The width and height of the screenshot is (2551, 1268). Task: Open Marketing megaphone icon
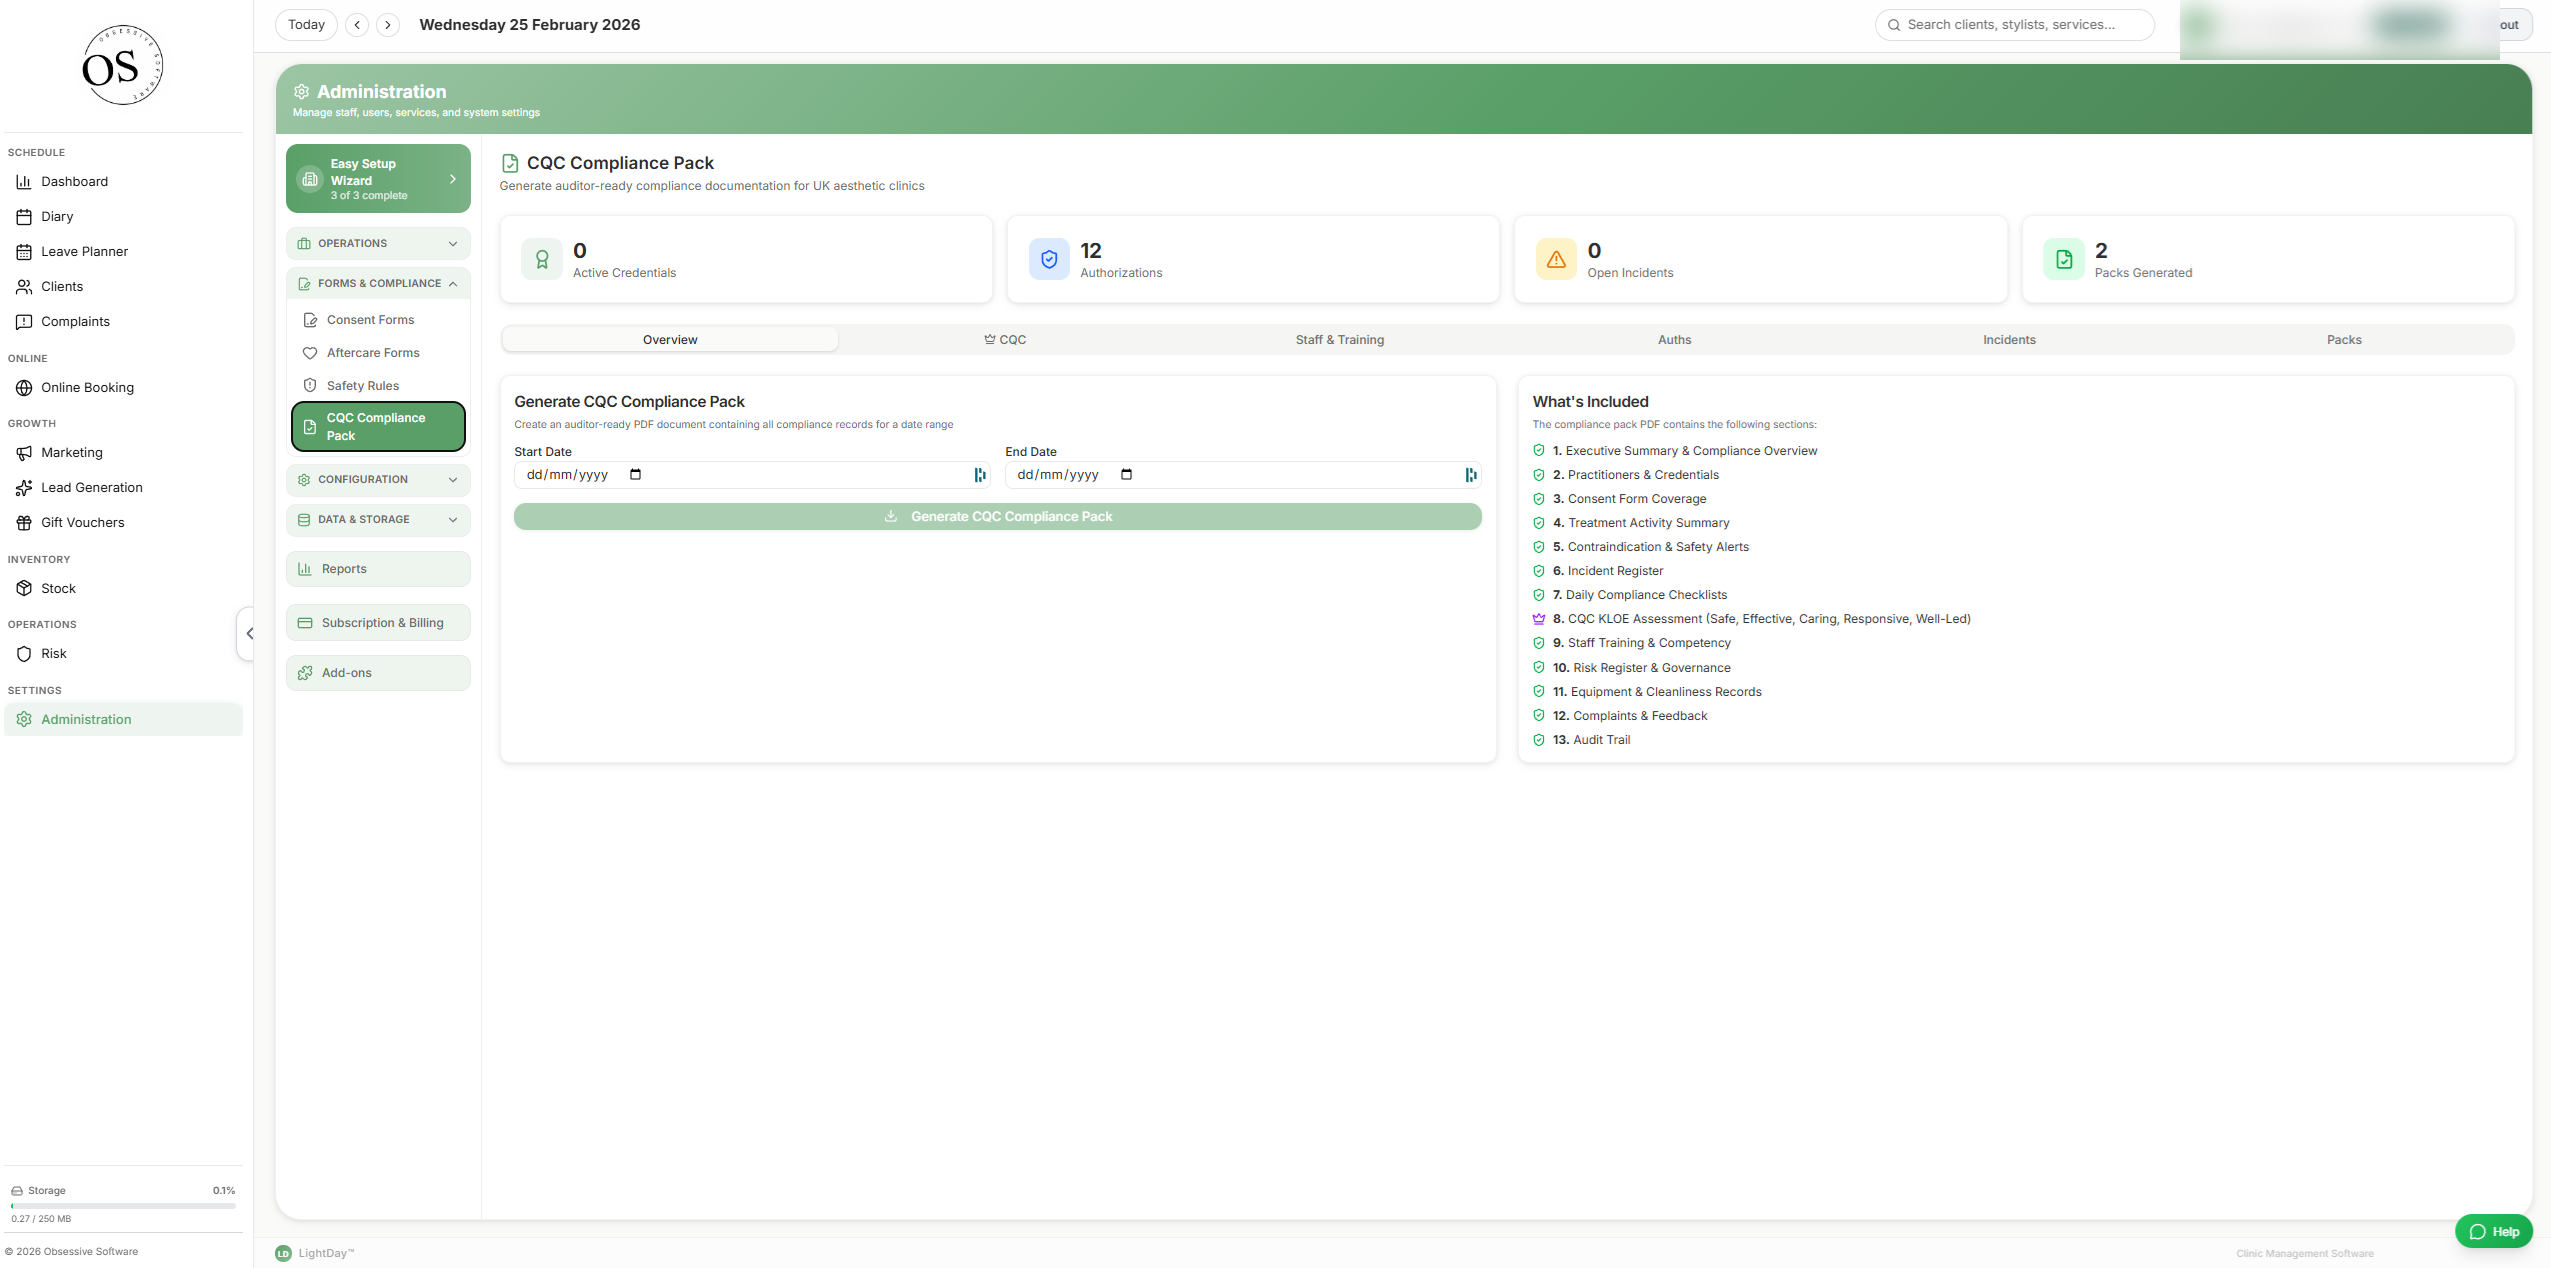pos(24,453)
